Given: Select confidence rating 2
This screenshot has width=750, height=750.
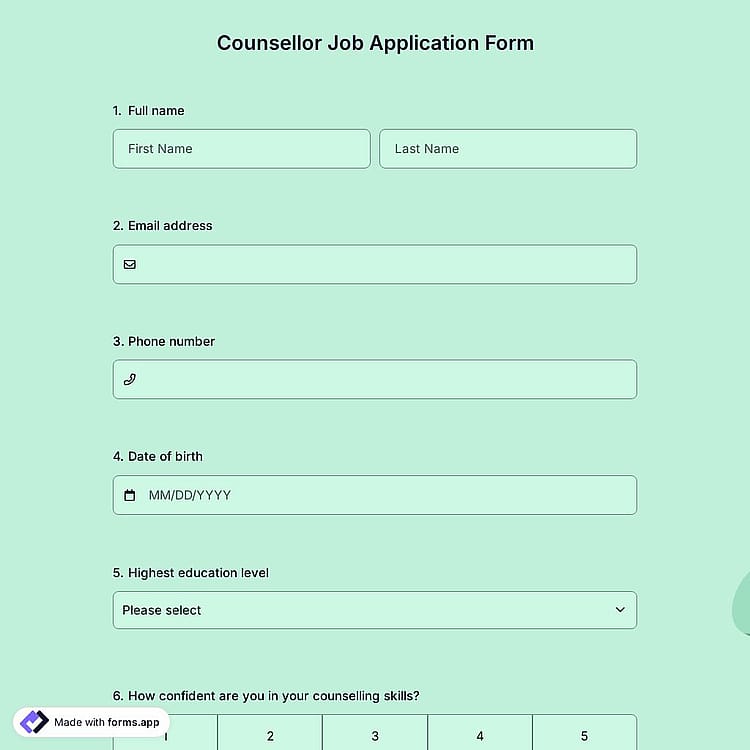Looking at the screenshot, I should pyautogui.click(x=270, y=735).
